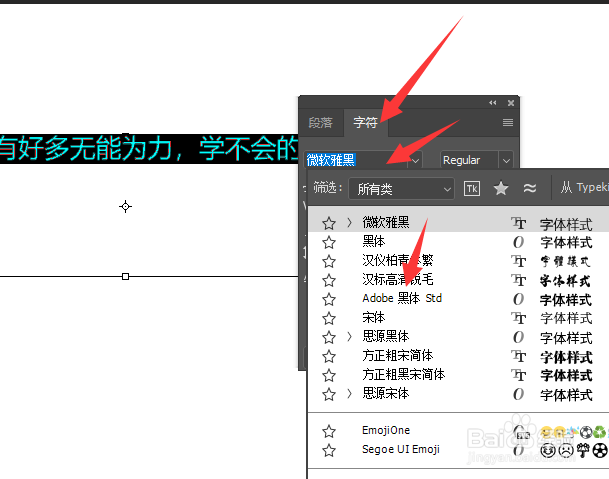
Task: Click the bottom-center transform handle on canvas
Action: 125,276
